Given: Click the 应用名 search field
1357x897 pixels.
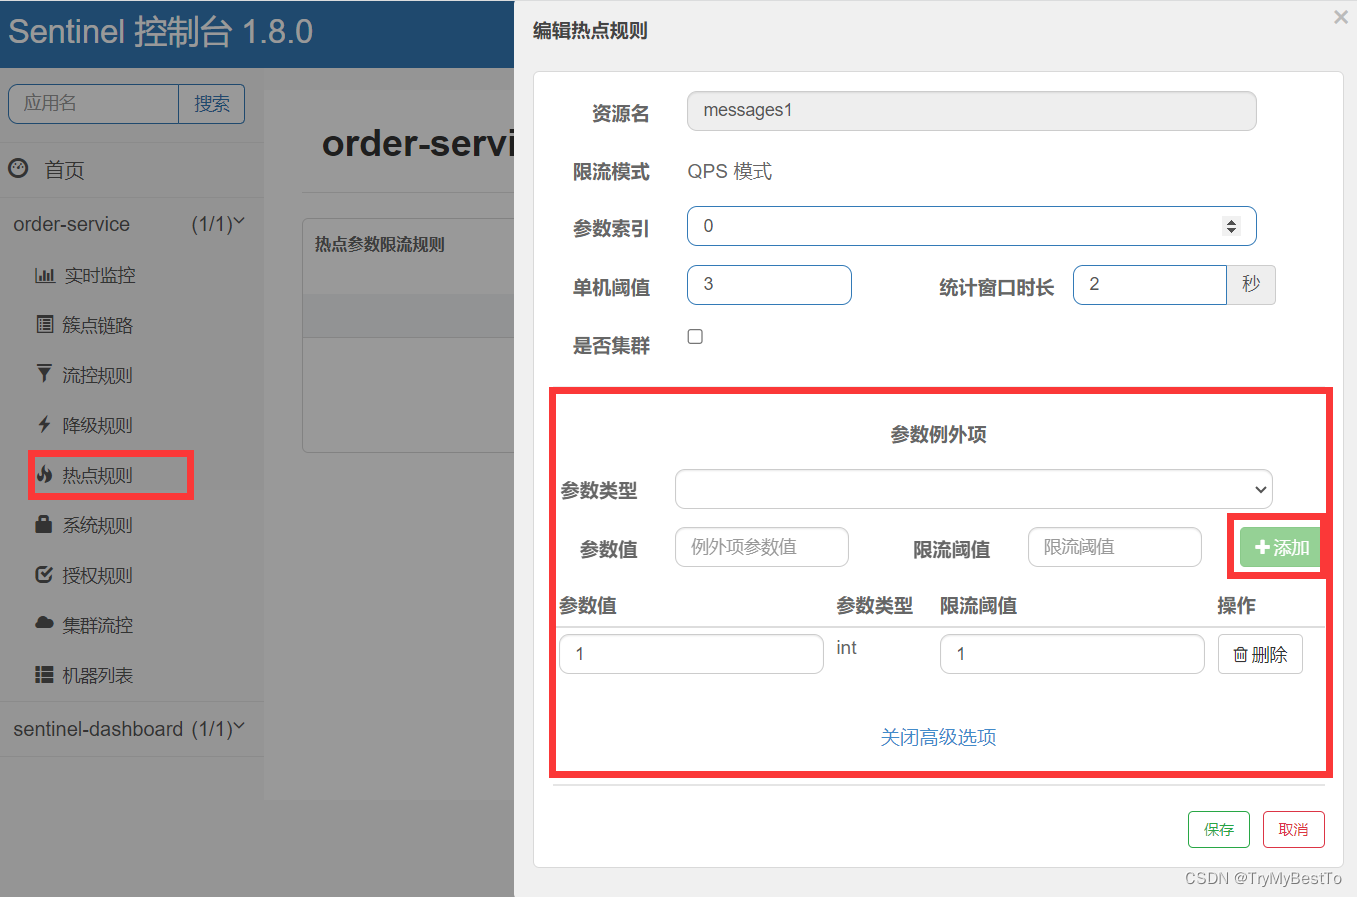Looking at the screenshot, I should pyautogui.click(x=93, y=104).
